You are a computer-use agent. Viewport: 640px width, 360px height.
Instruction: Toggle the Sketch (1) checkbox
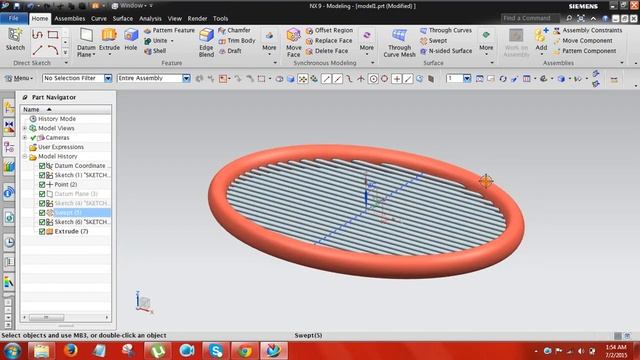tap(42, 175)
